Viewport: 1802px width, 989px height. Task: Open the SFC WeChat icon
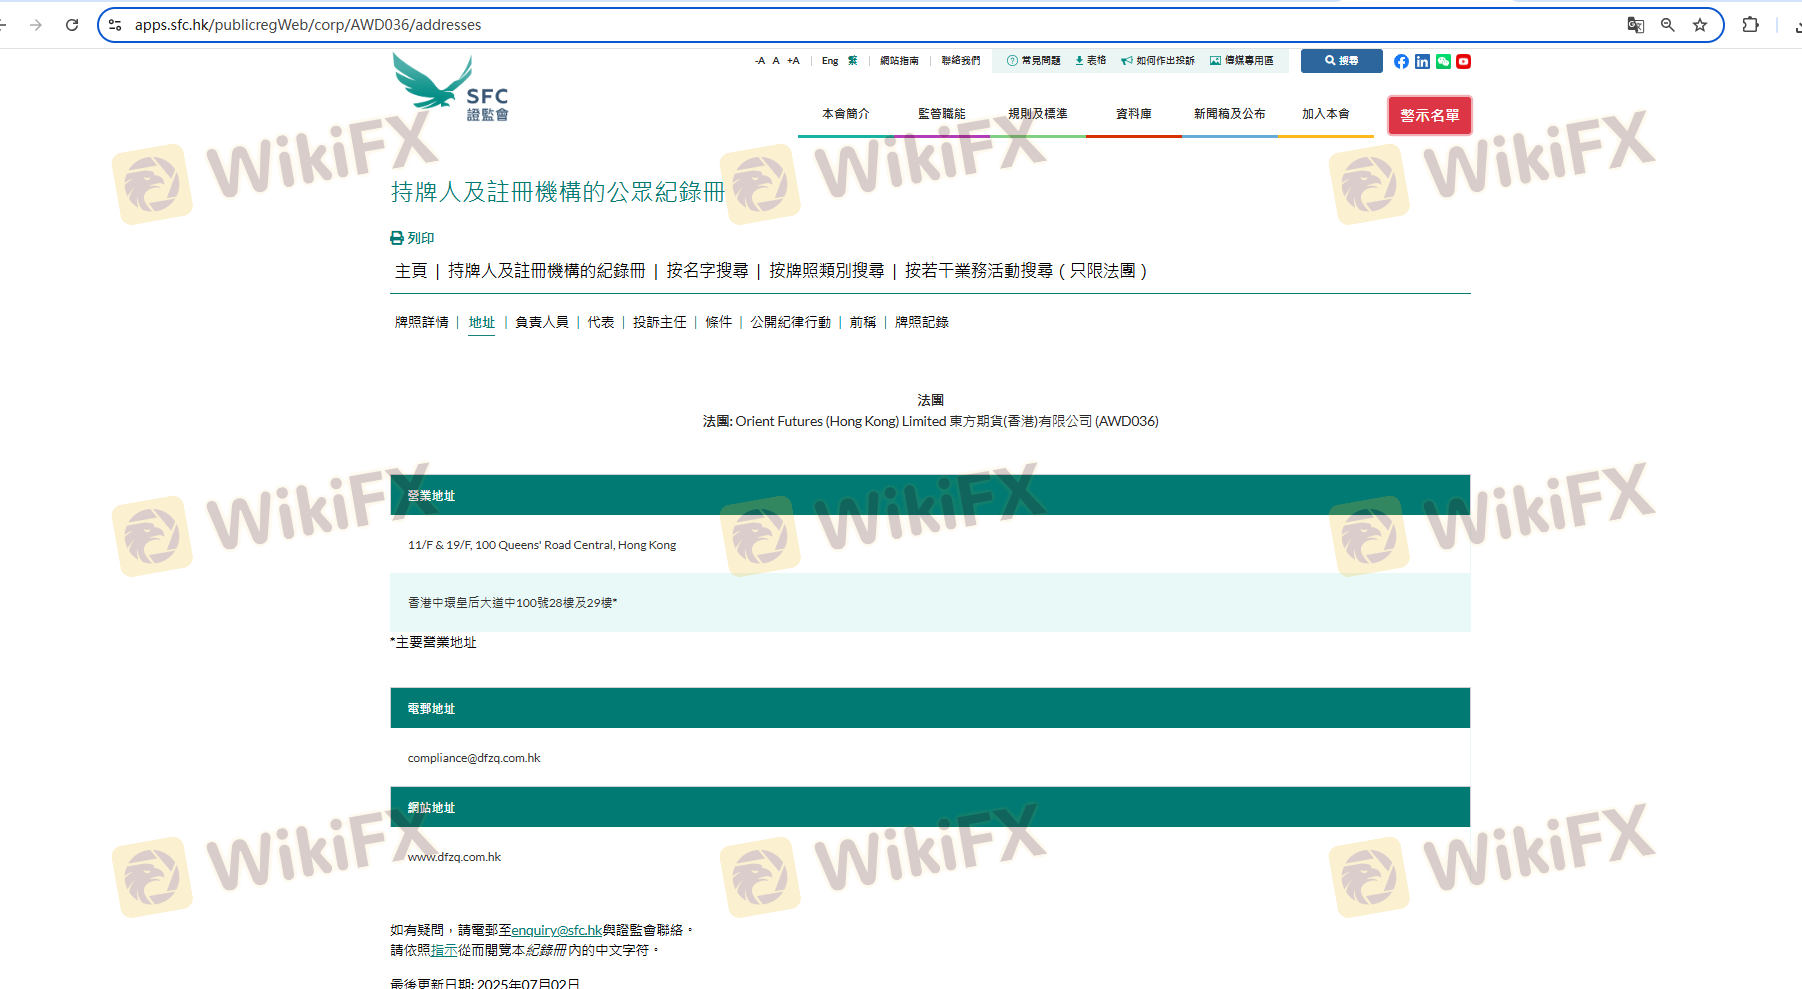click(1443, 62)
